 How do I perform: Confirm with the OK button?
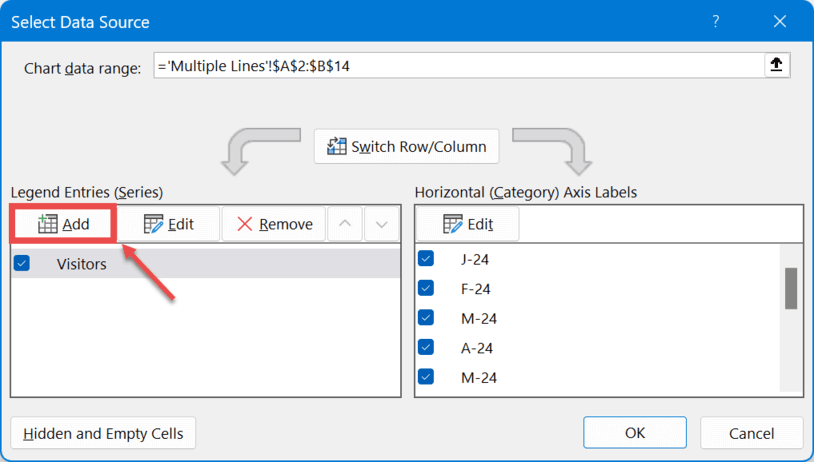(x=635, y=433)
